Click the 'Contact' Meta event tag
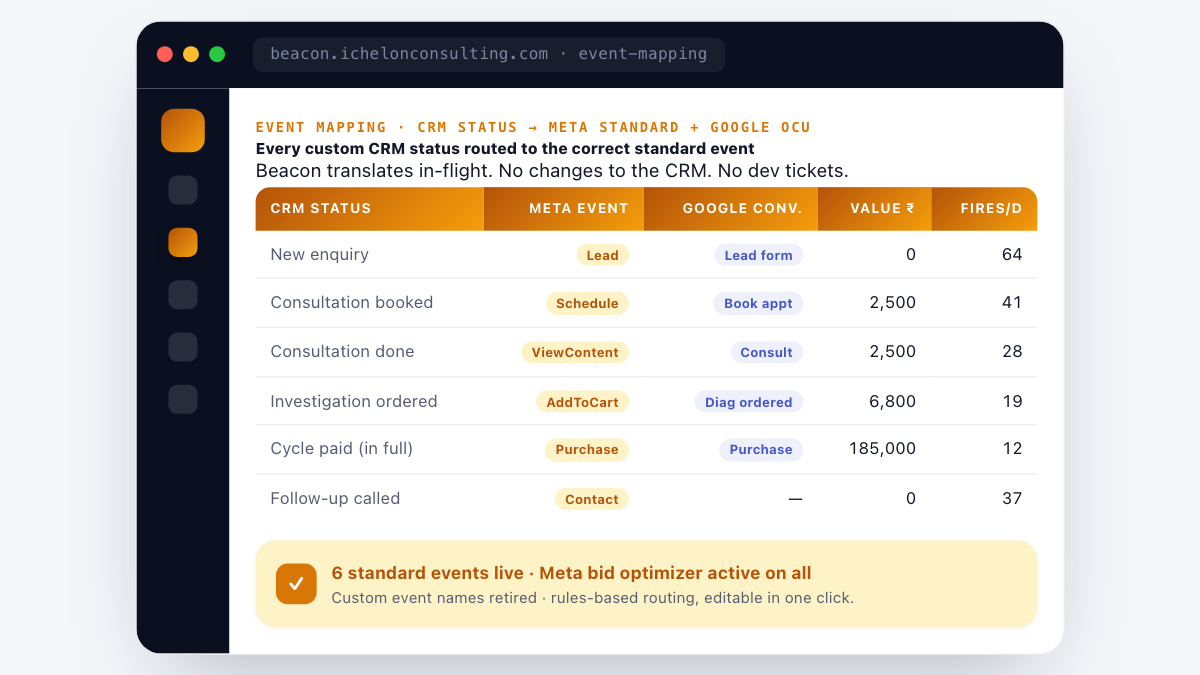 tap(591, 499)
